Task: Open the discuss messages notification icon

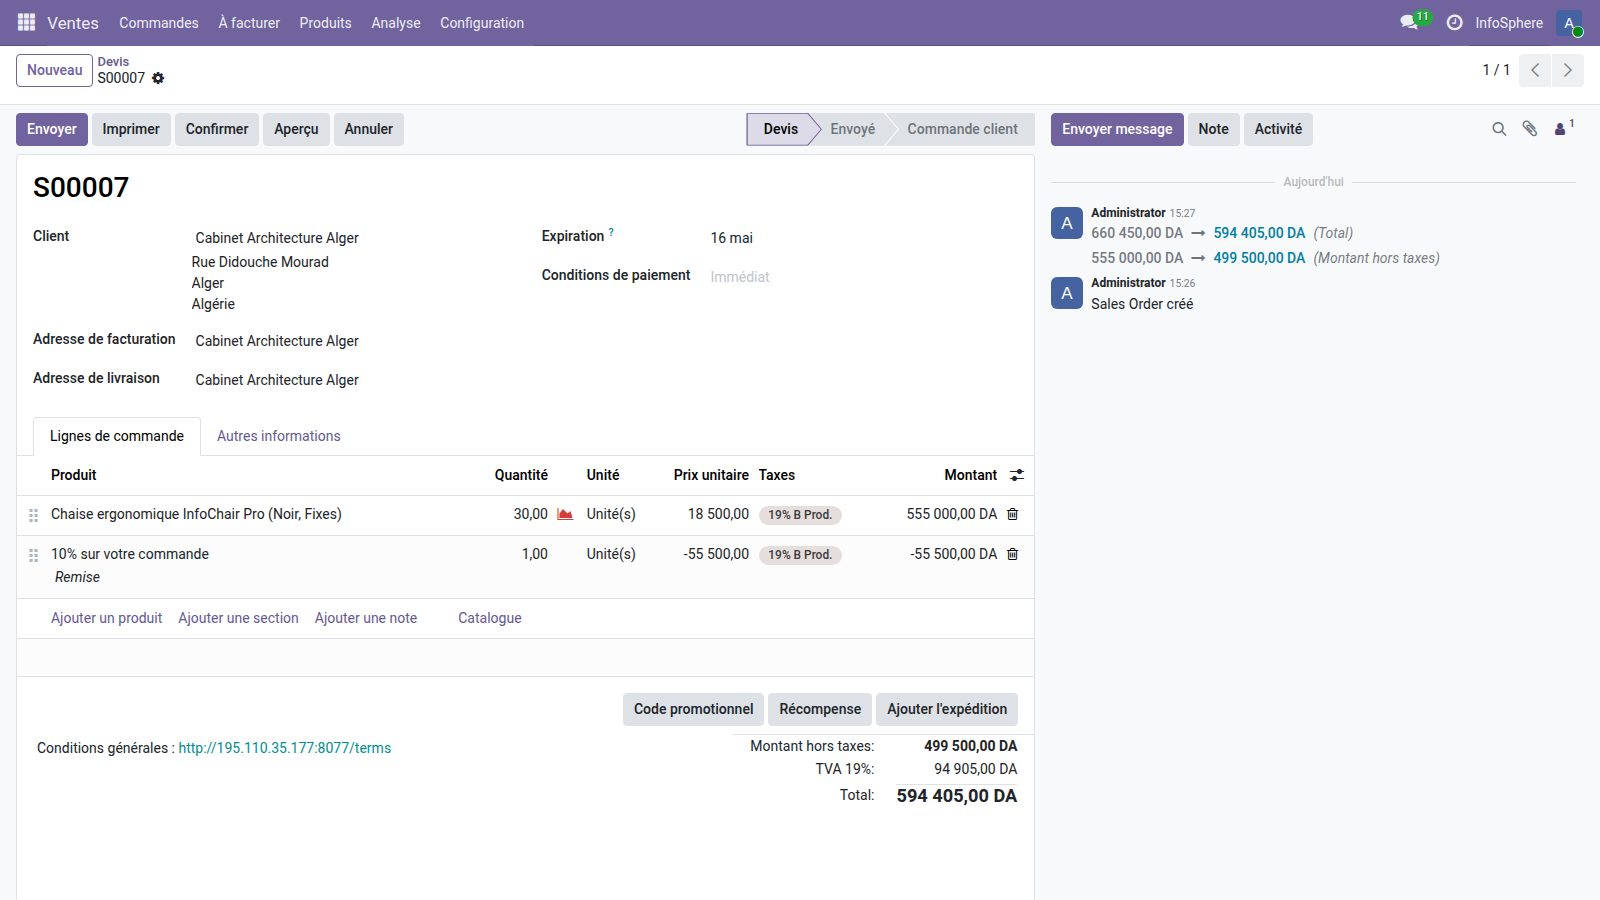Action: (1410, 22)
